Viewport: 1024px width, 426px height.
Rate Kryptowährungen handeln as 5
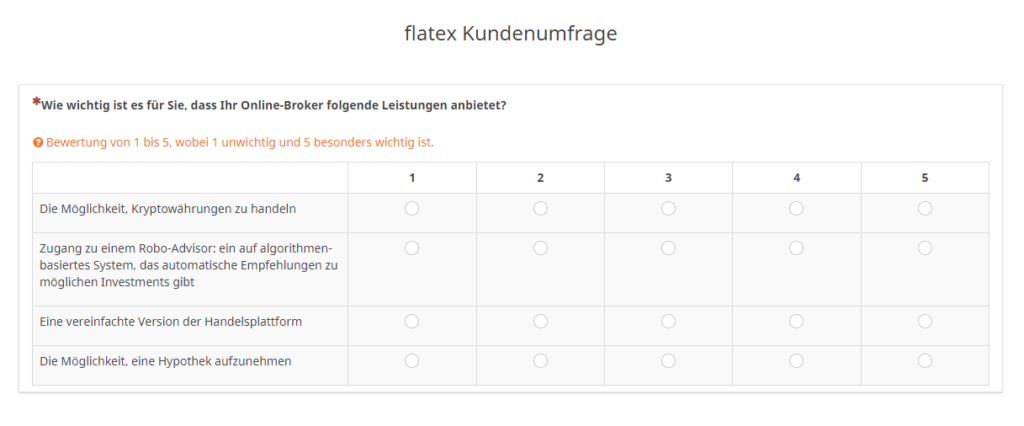(925, 208)
